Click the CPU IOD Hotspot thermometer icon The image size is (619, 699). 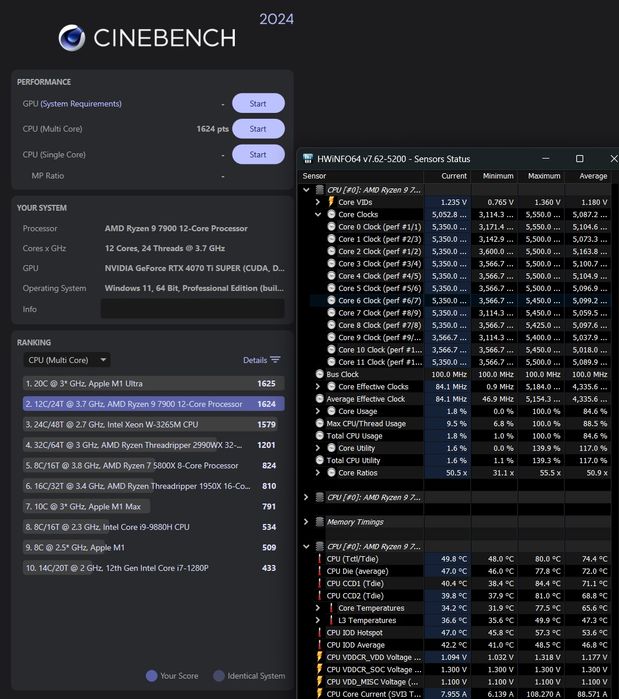(x=320, y=633)
